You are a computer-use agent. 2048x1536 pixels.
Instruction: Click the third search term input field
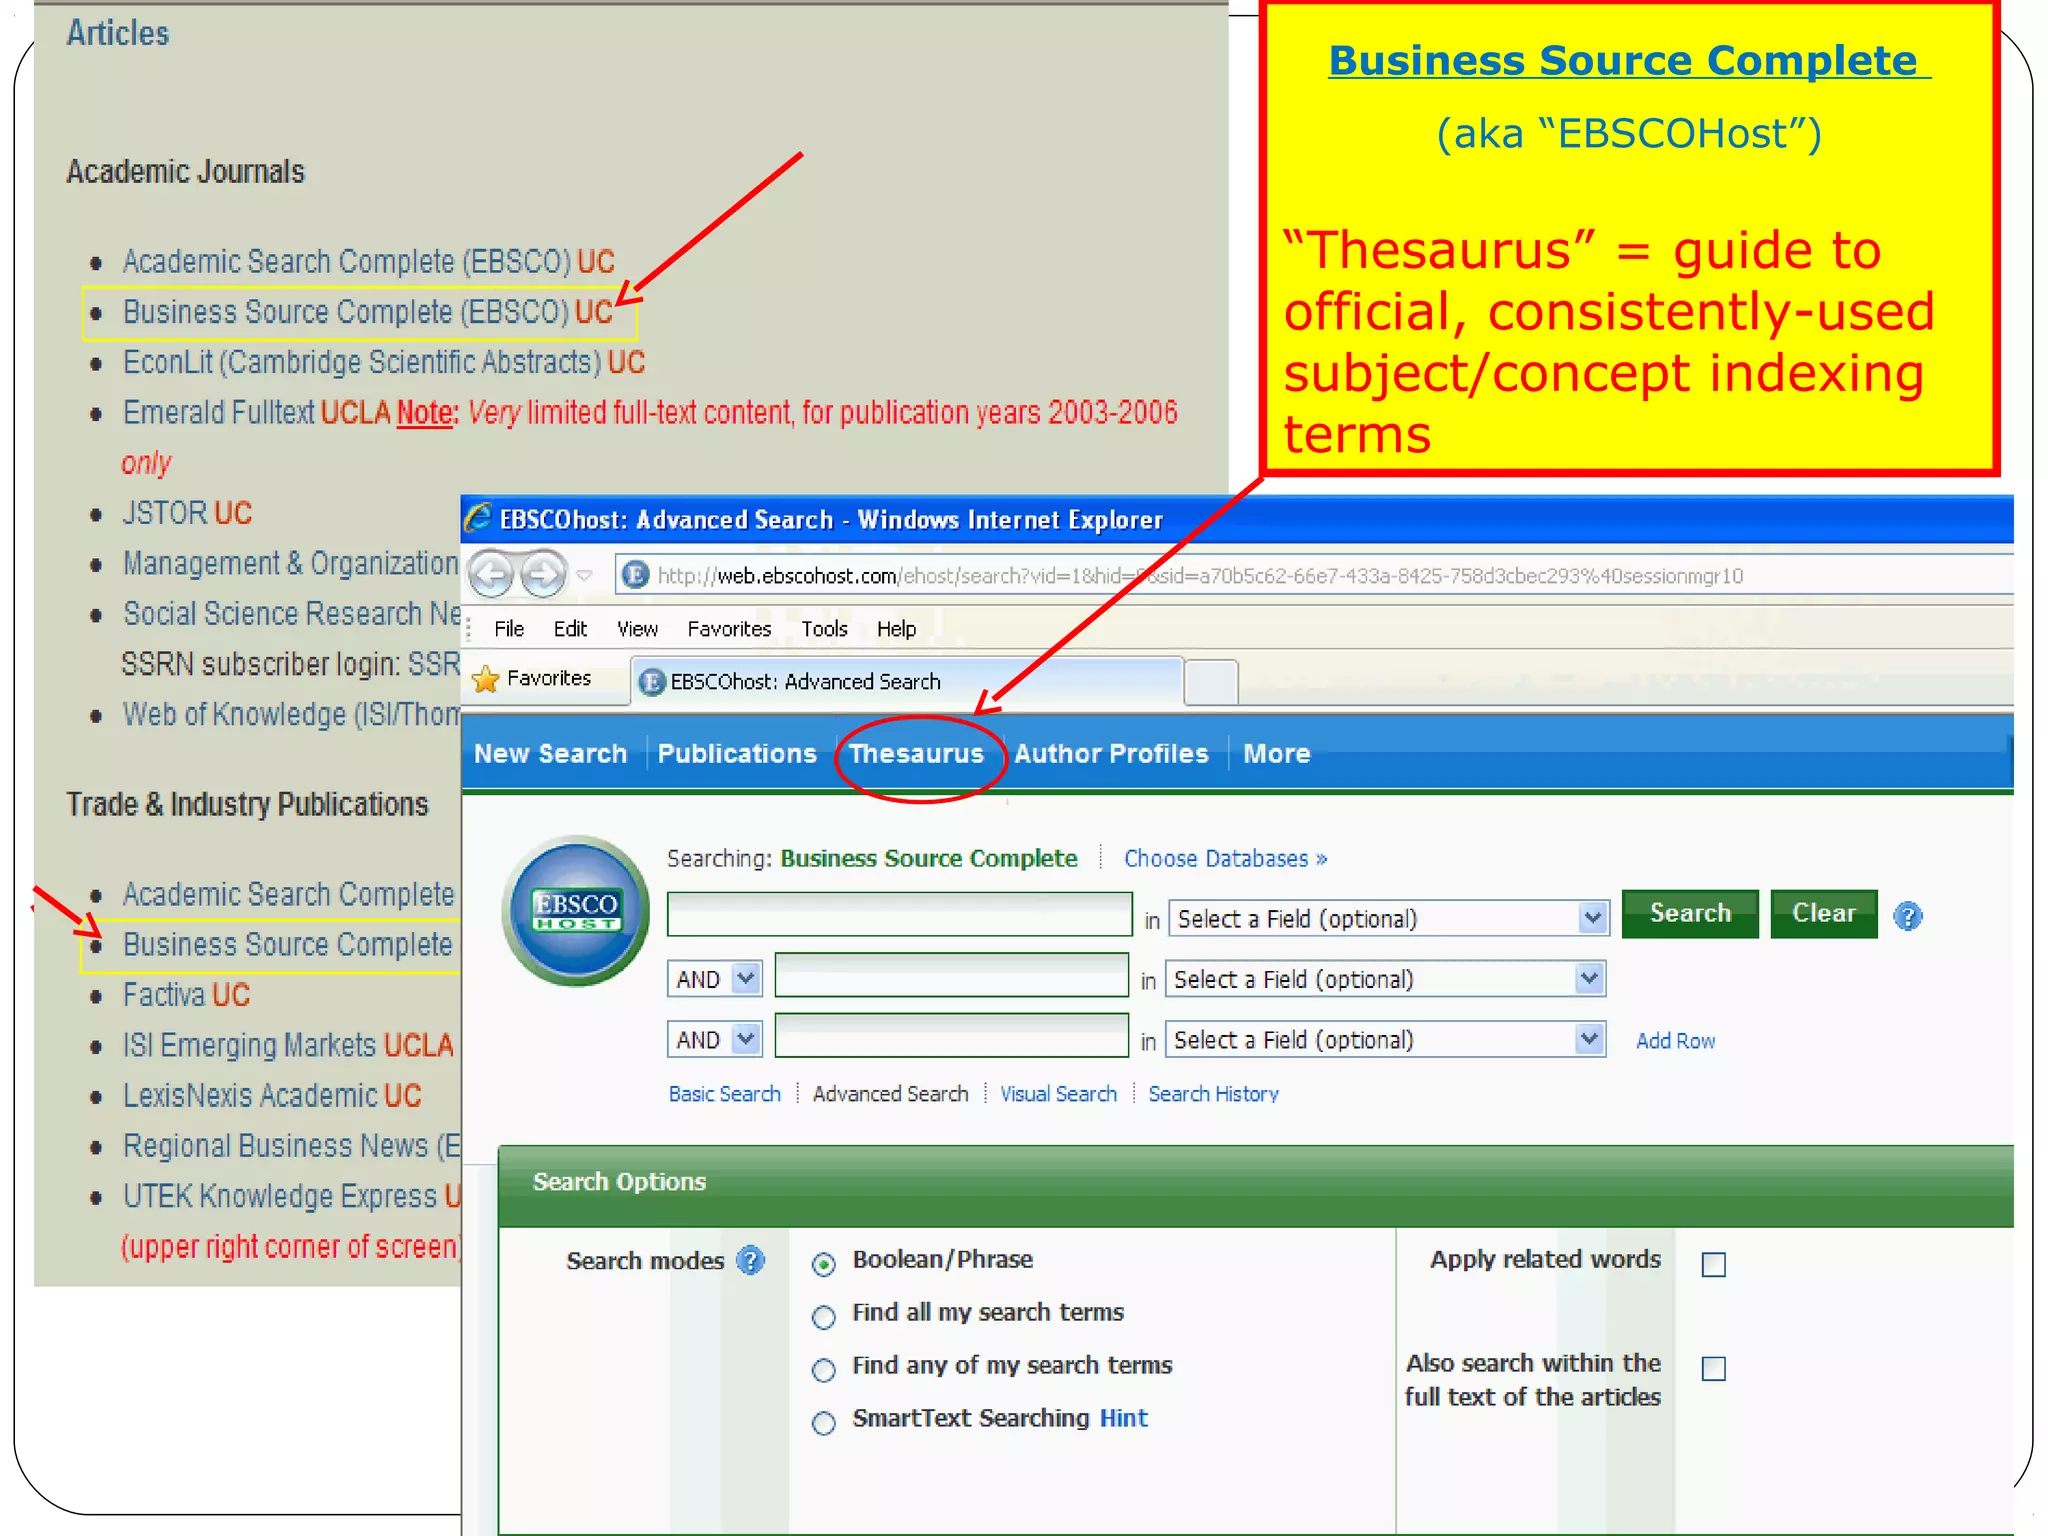[951, 1036]
